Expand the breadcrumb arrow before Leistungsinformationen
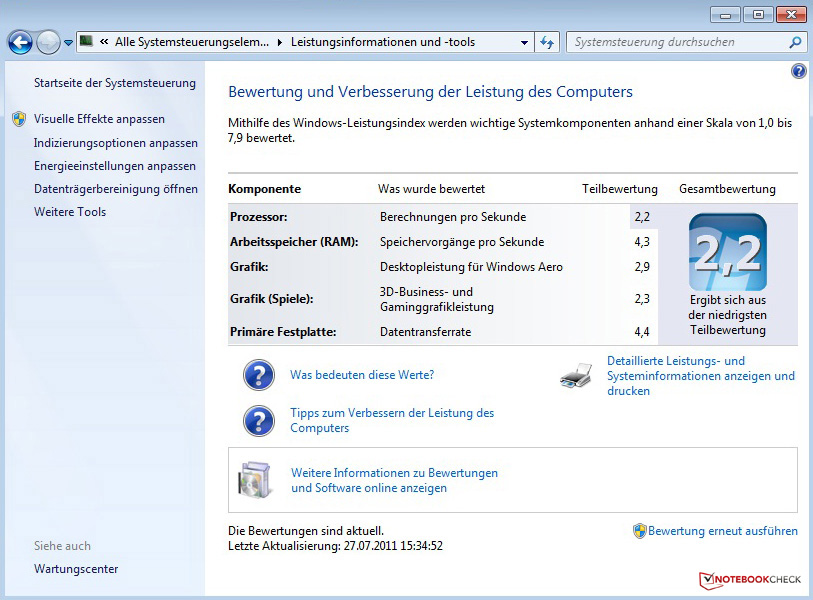The height and width of the screenshot is (600, 813). tap(280, 43)
